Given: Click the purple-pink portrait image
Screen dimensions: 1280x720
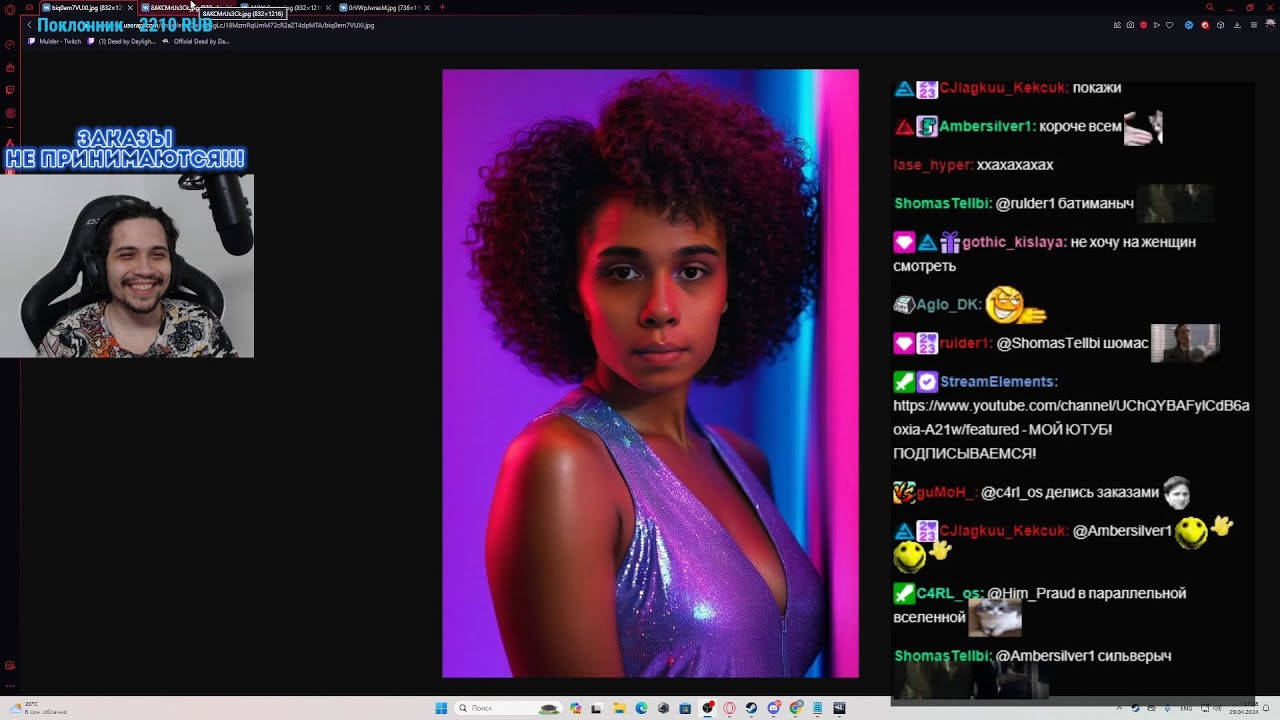Looking at the screenshot, I should click(x=650, y=373).
